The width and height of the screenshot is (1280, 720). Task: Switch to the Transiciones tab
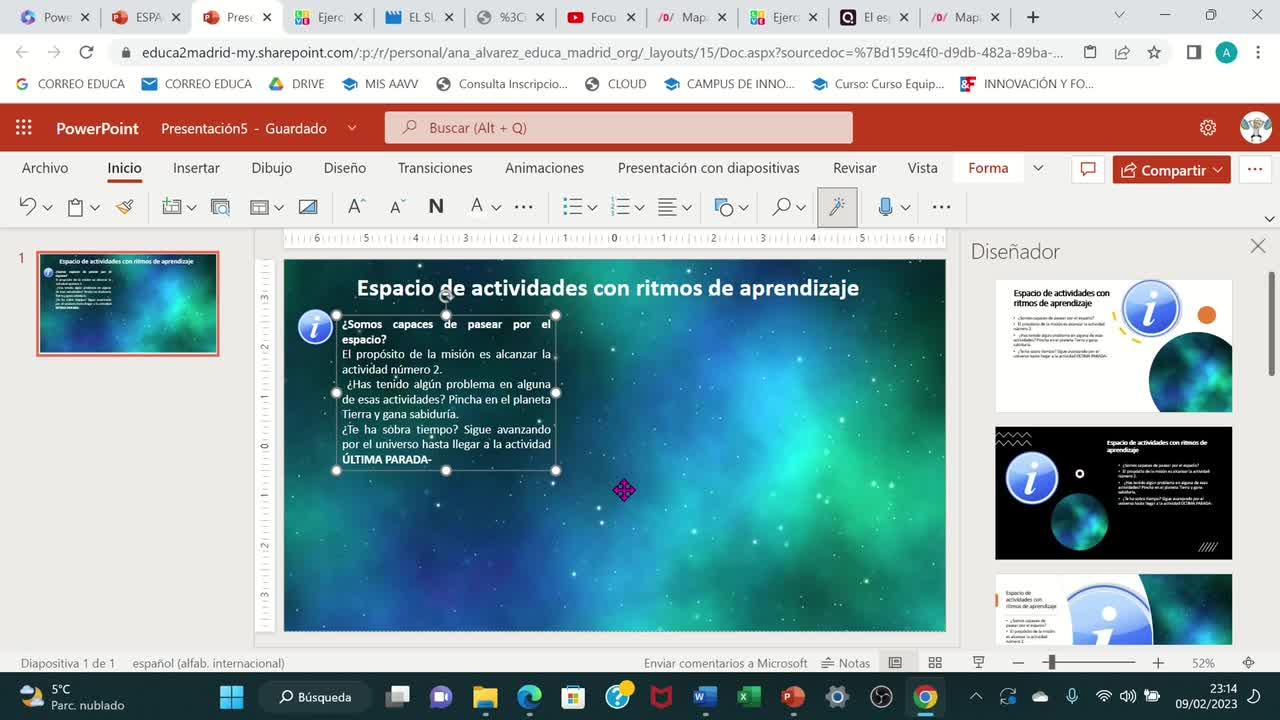(435, 168)
